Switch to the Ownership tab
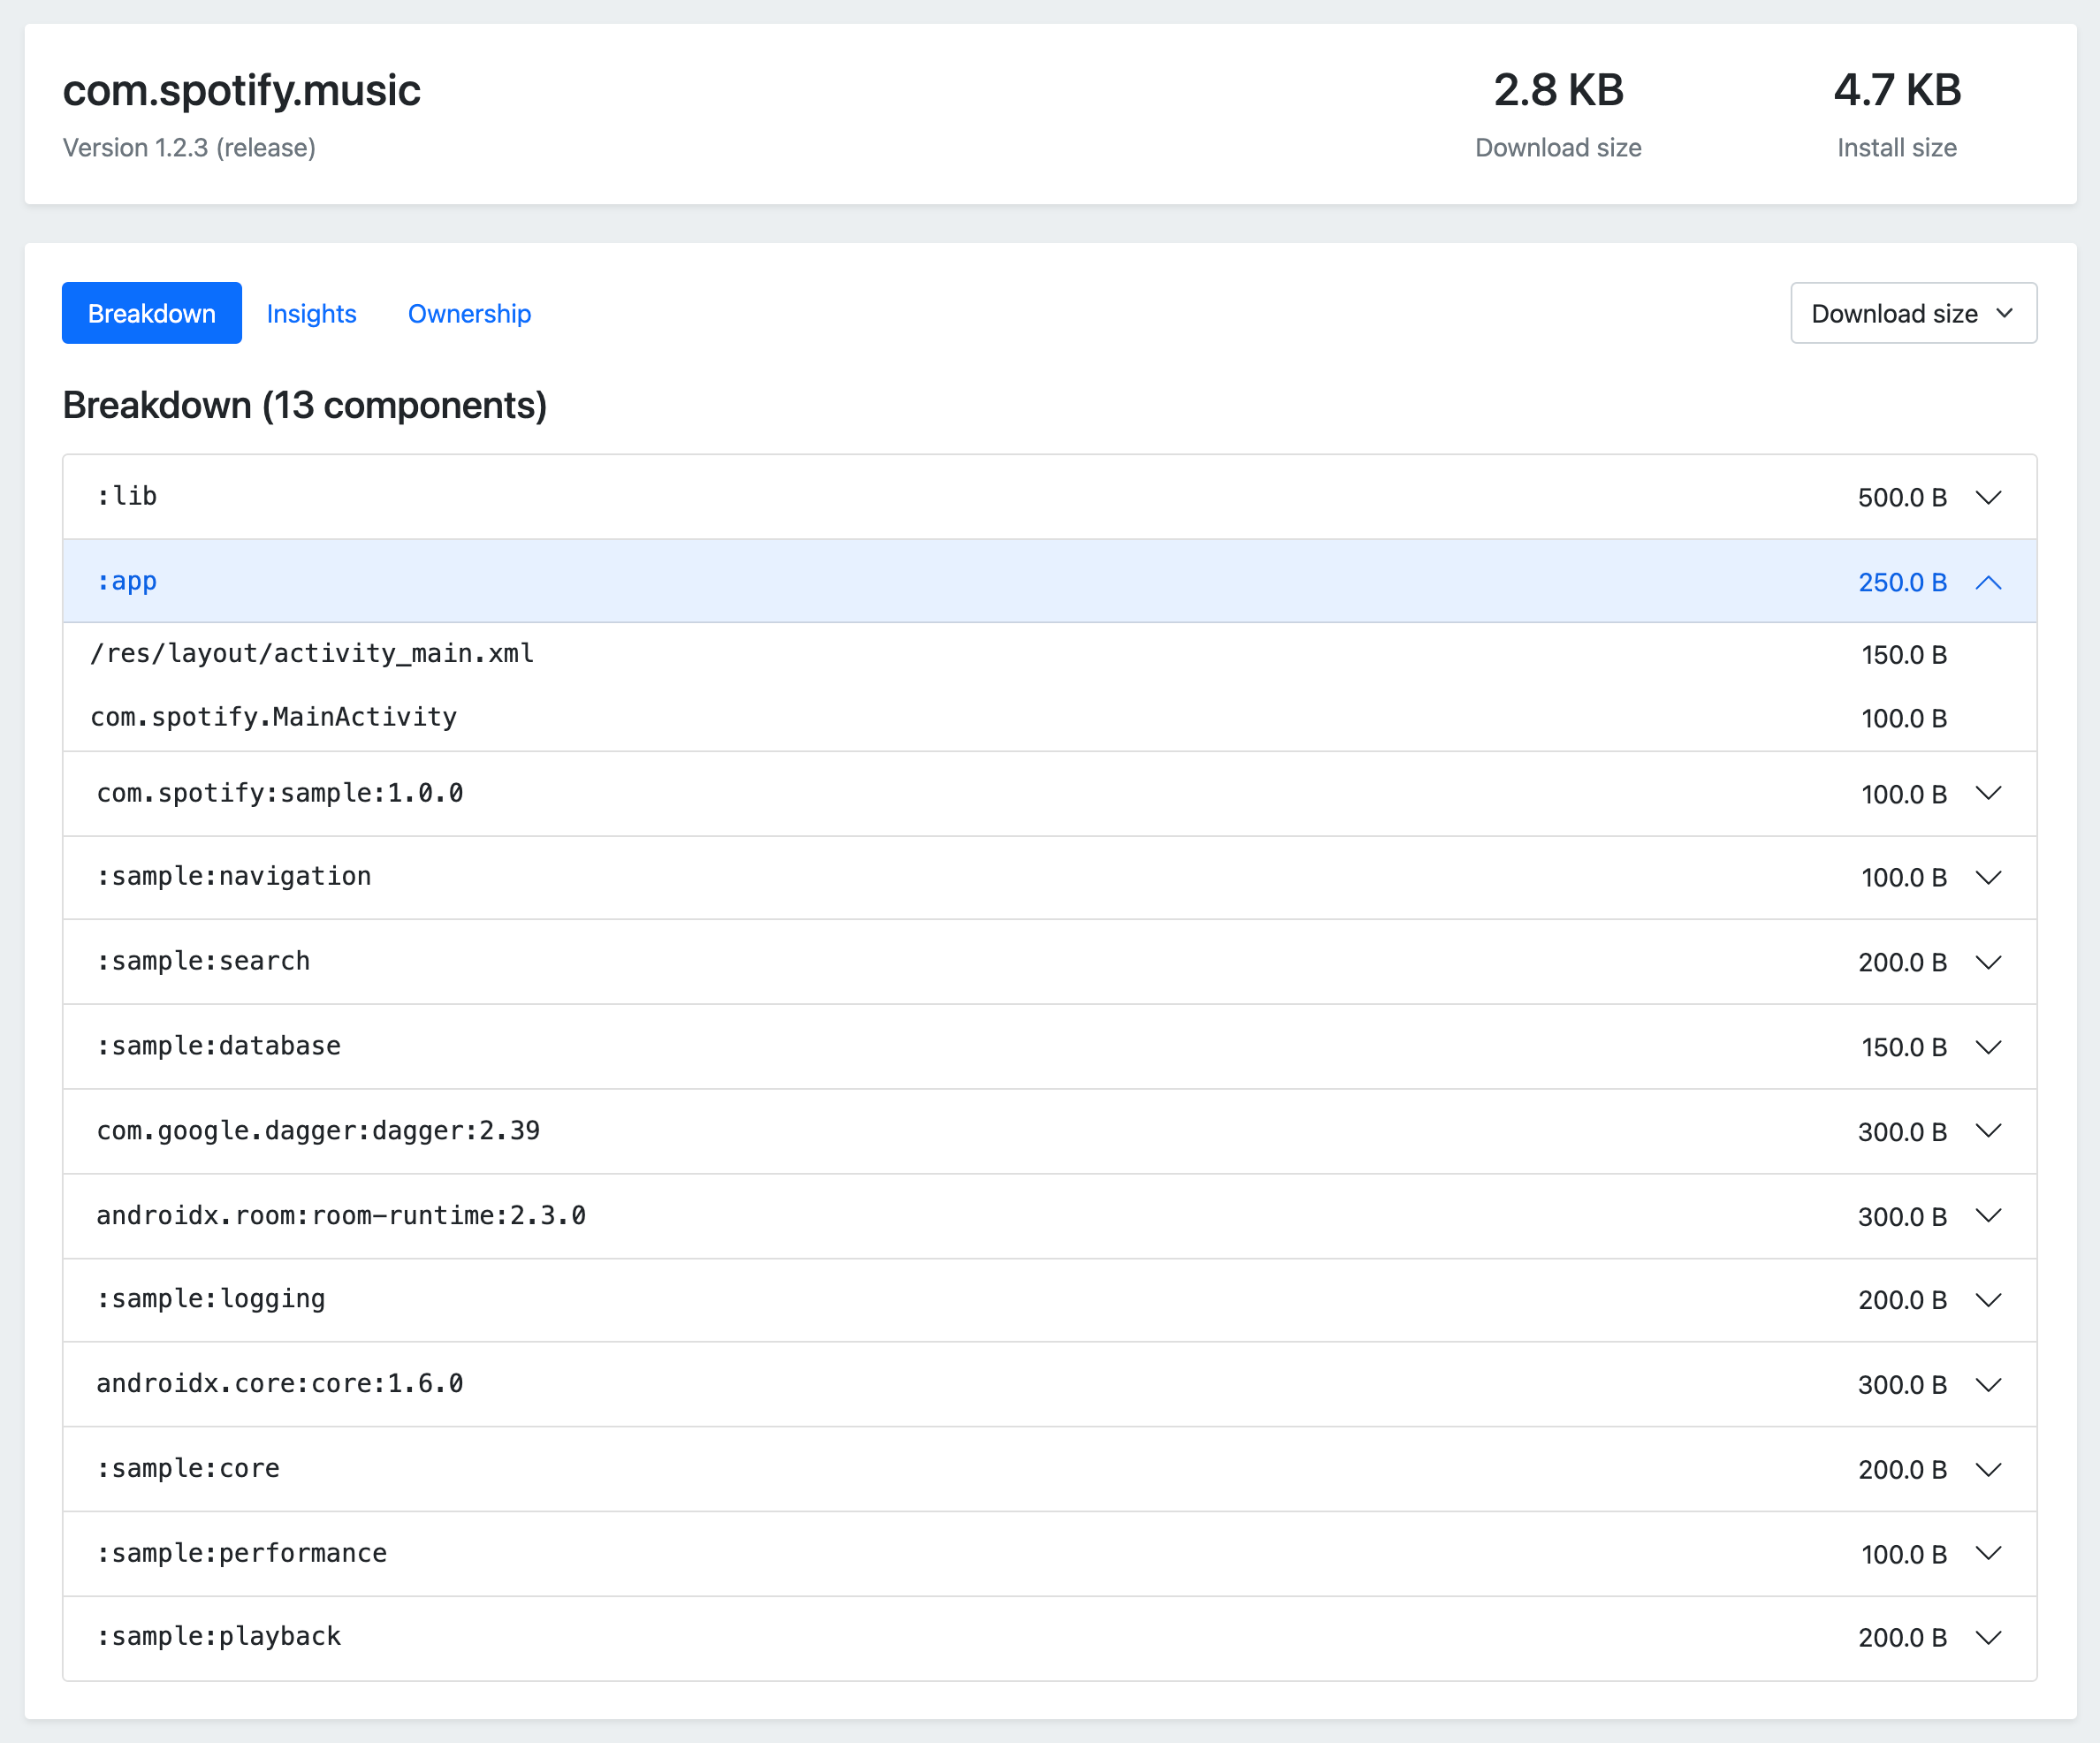 click(x=469, y=314)
